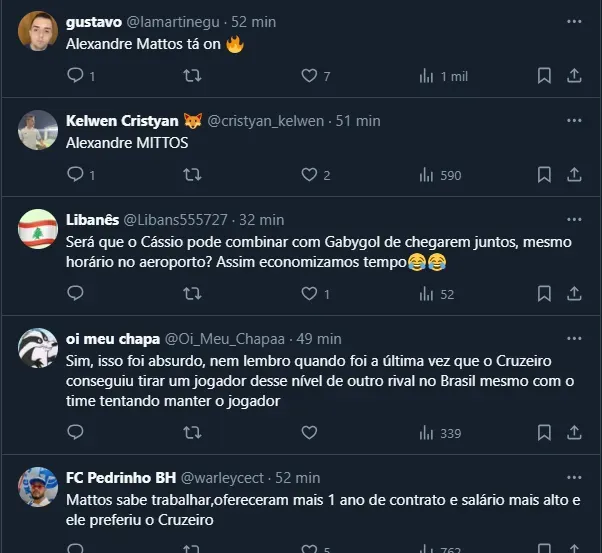Reply to gustavo's tweet
Screen dimensions: 602x553
[x=76, y=76]
